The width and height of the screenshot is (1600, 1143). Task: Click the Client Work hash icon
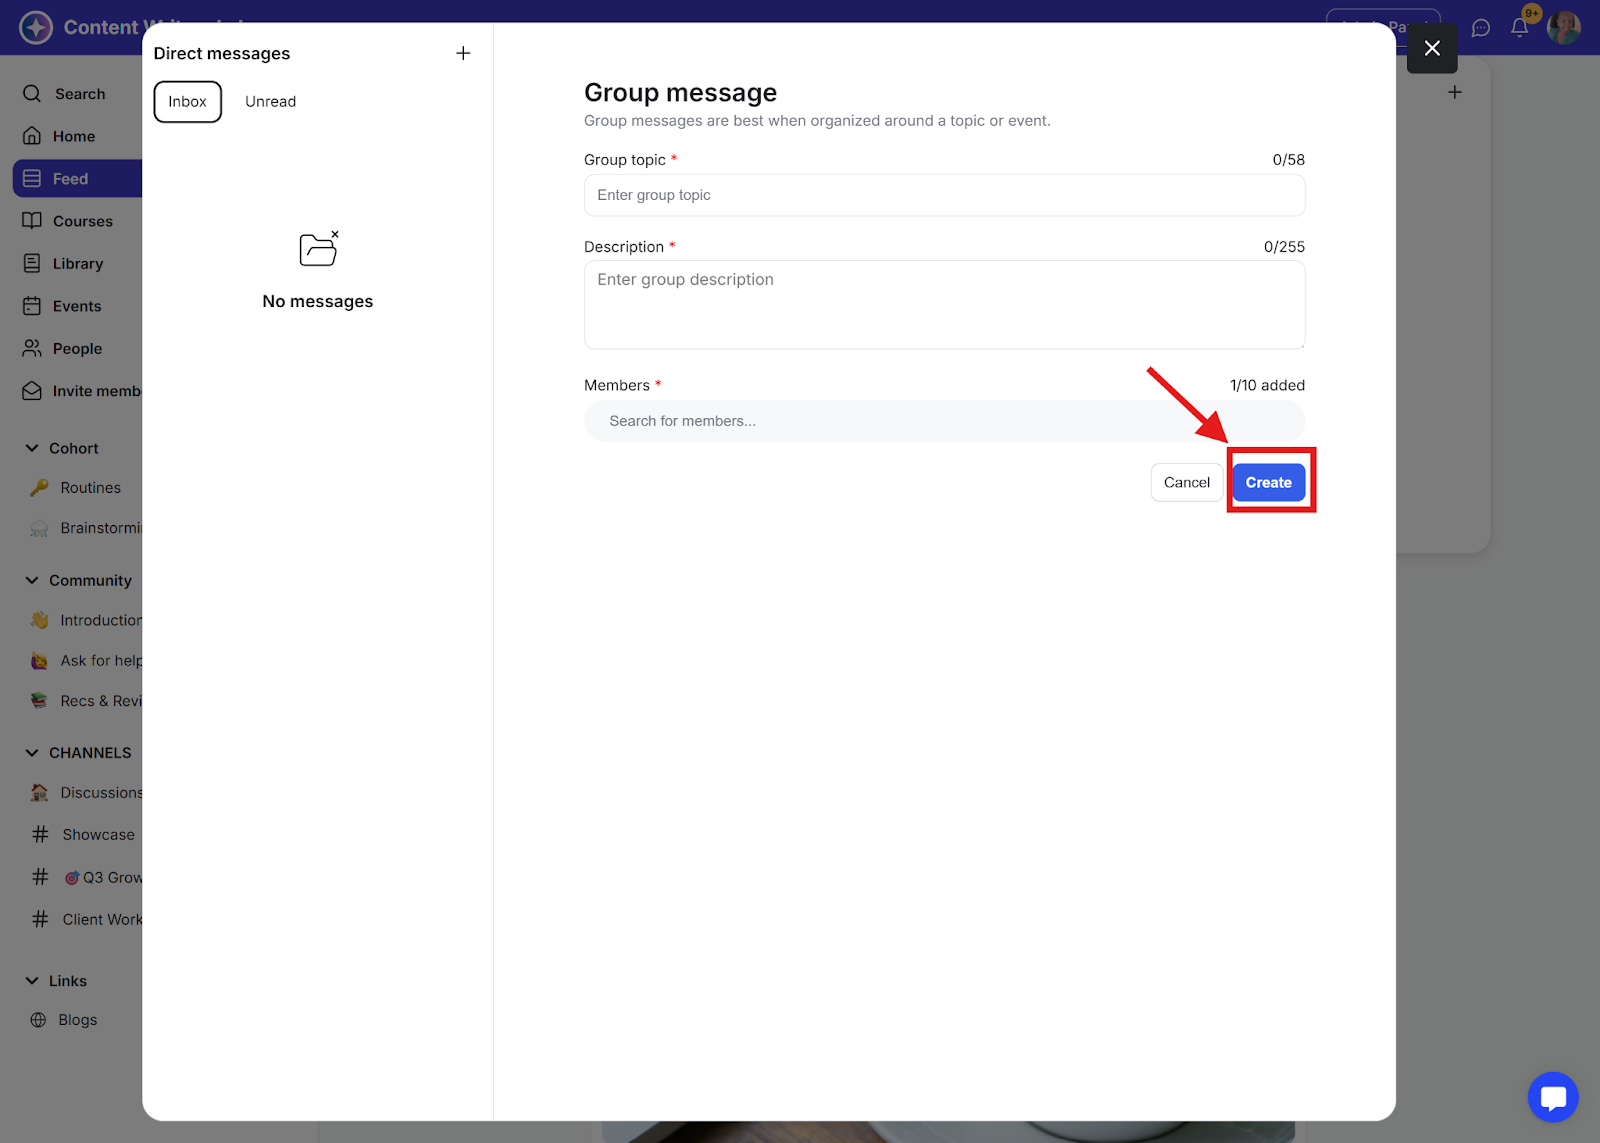pyautogui.click(x=40, y=920)
